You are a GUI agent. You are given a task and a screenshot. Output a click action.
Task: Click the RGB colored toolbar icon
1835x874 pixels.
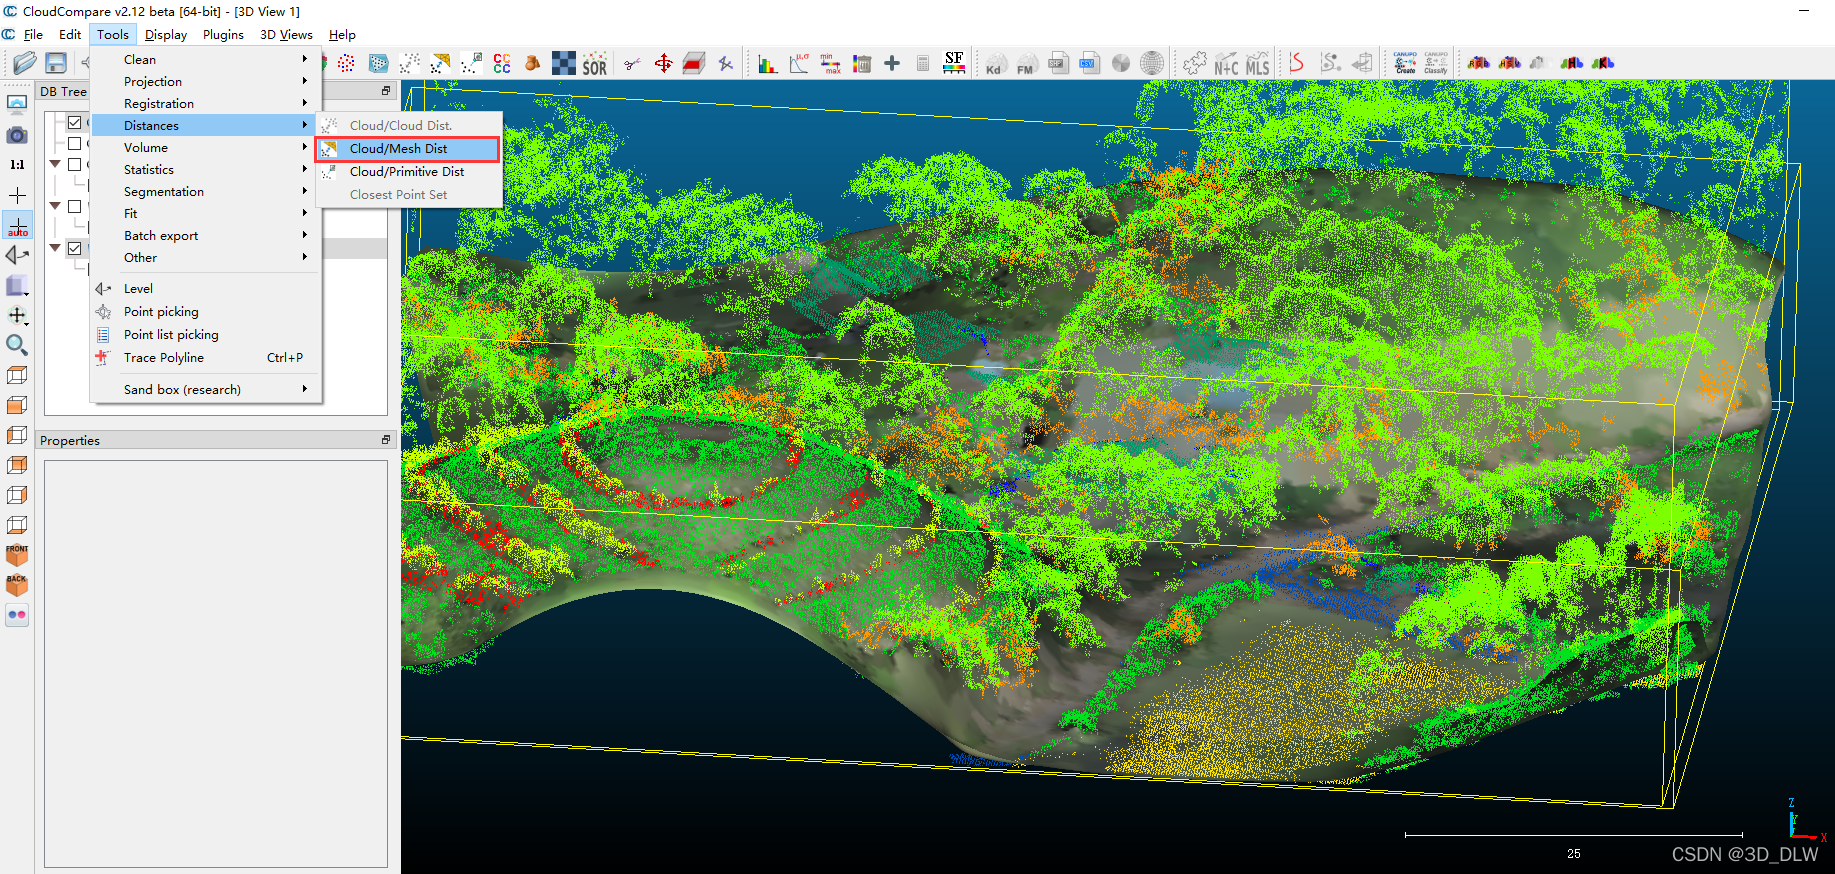(x=1478, y=63)
